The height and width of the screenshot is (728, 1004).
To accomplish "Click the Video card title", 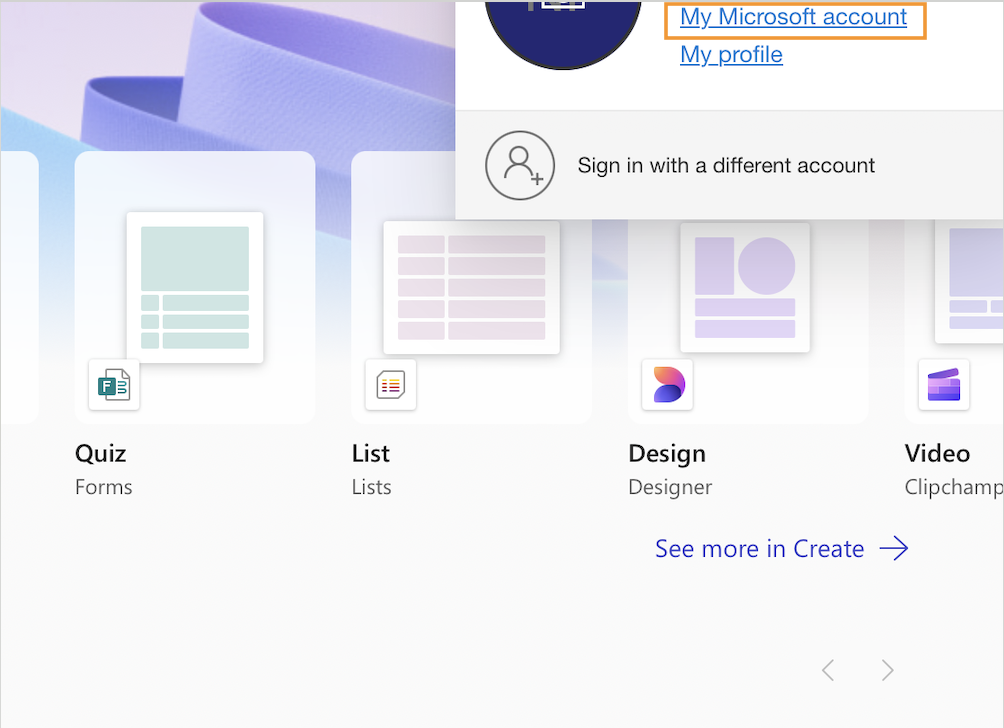I will click(x=937, y=453).
